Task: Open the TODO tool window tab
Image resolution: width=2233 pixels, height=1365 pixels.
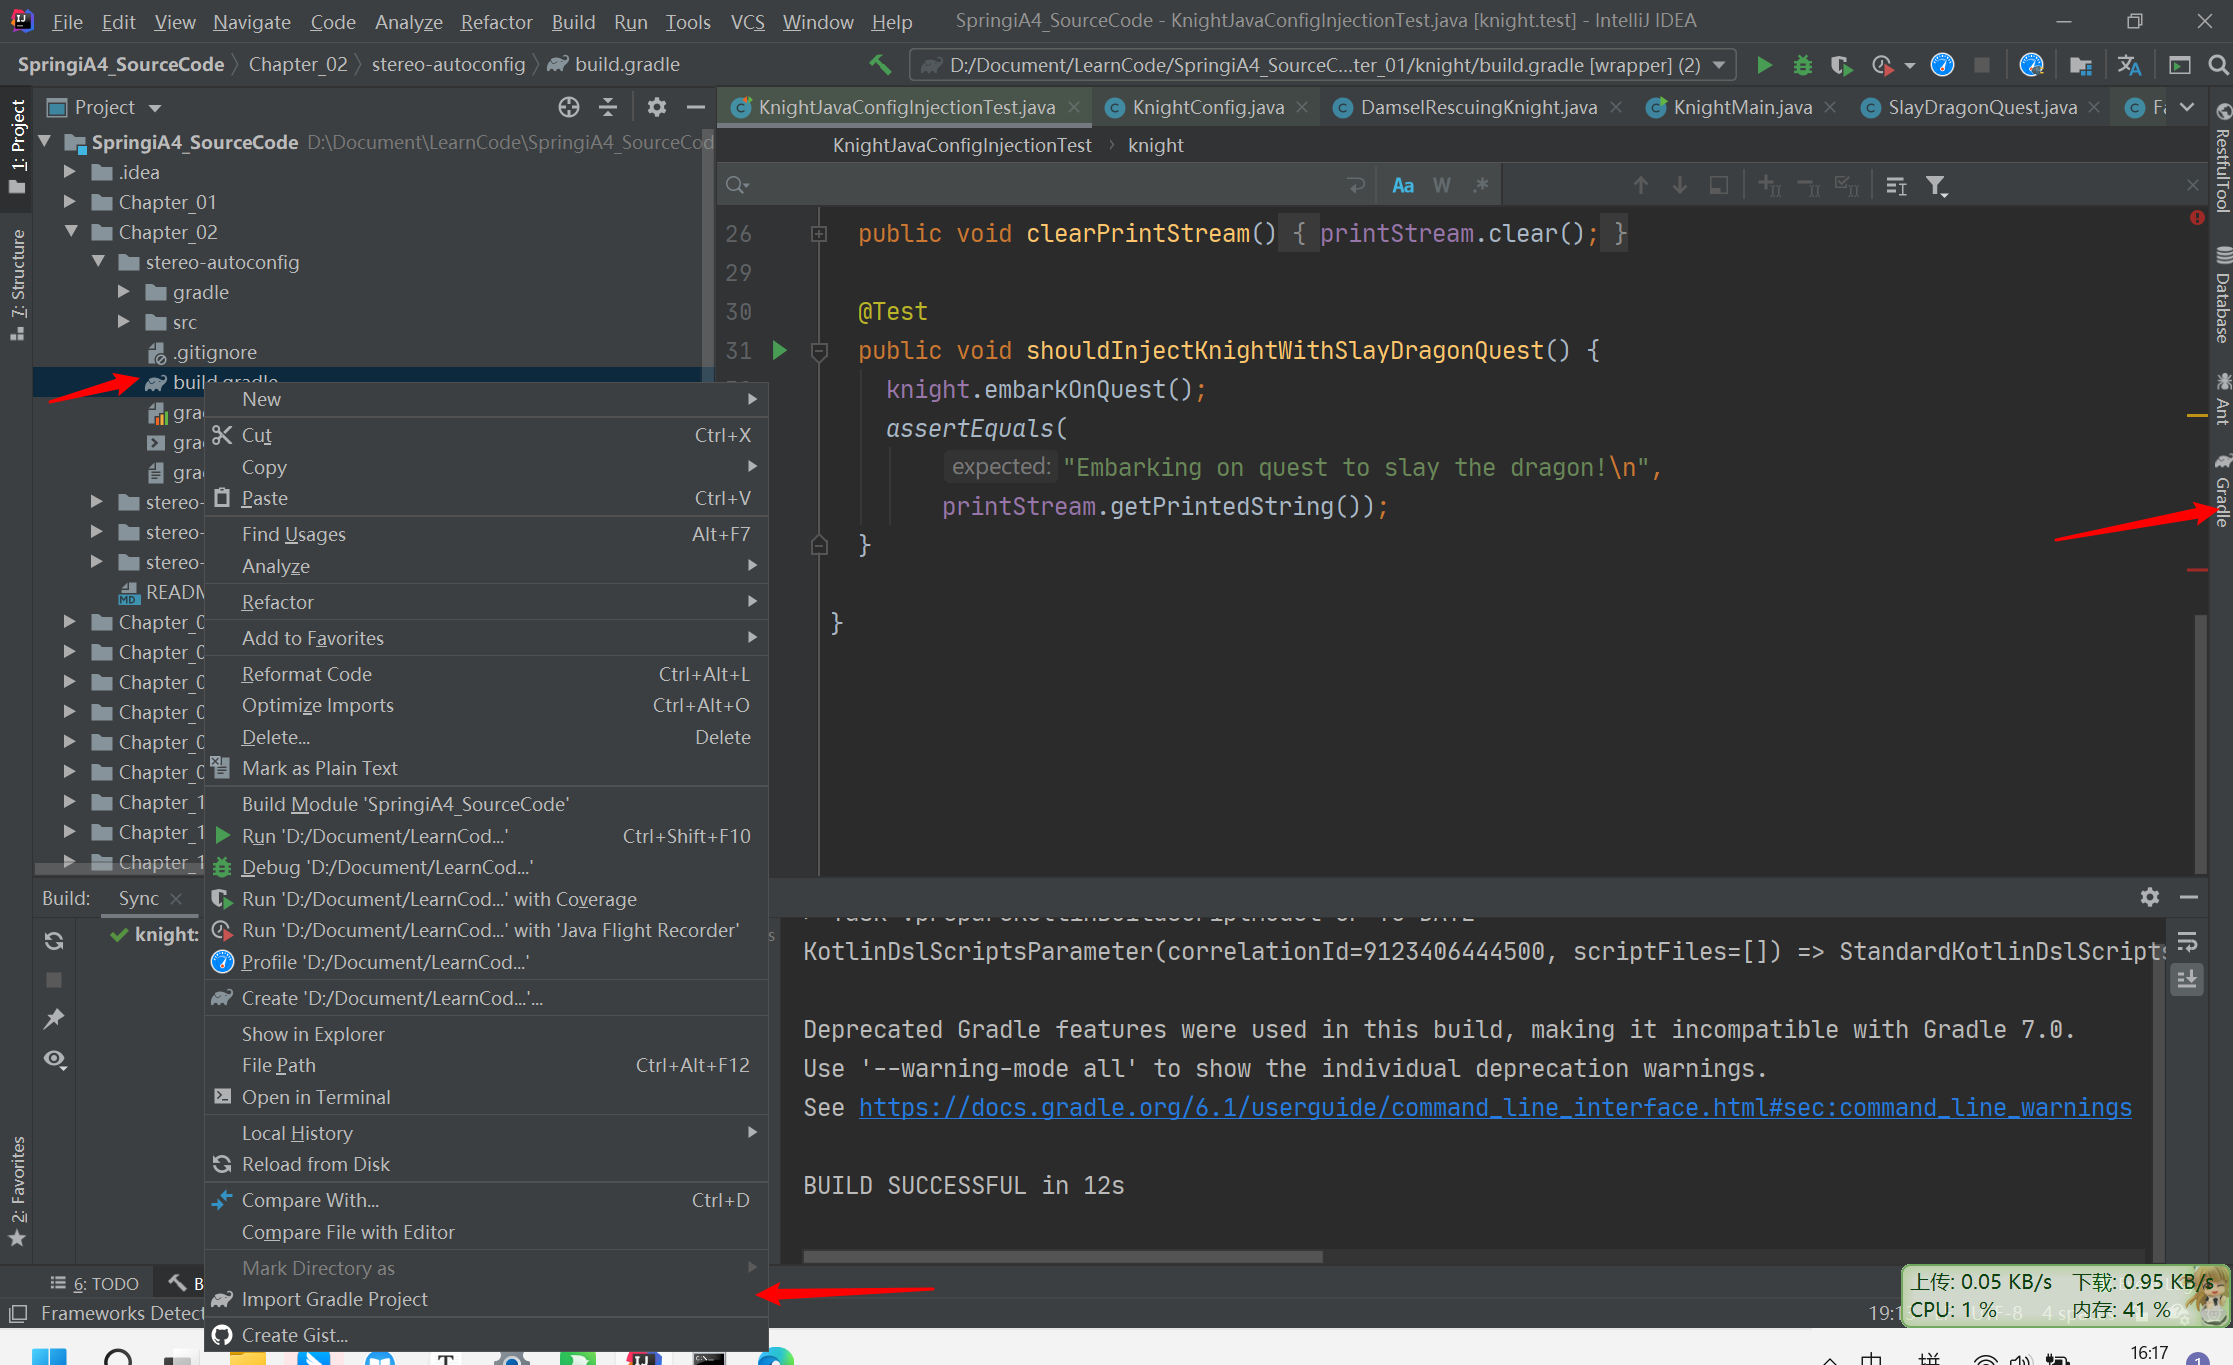Action: coord(95,1283)
